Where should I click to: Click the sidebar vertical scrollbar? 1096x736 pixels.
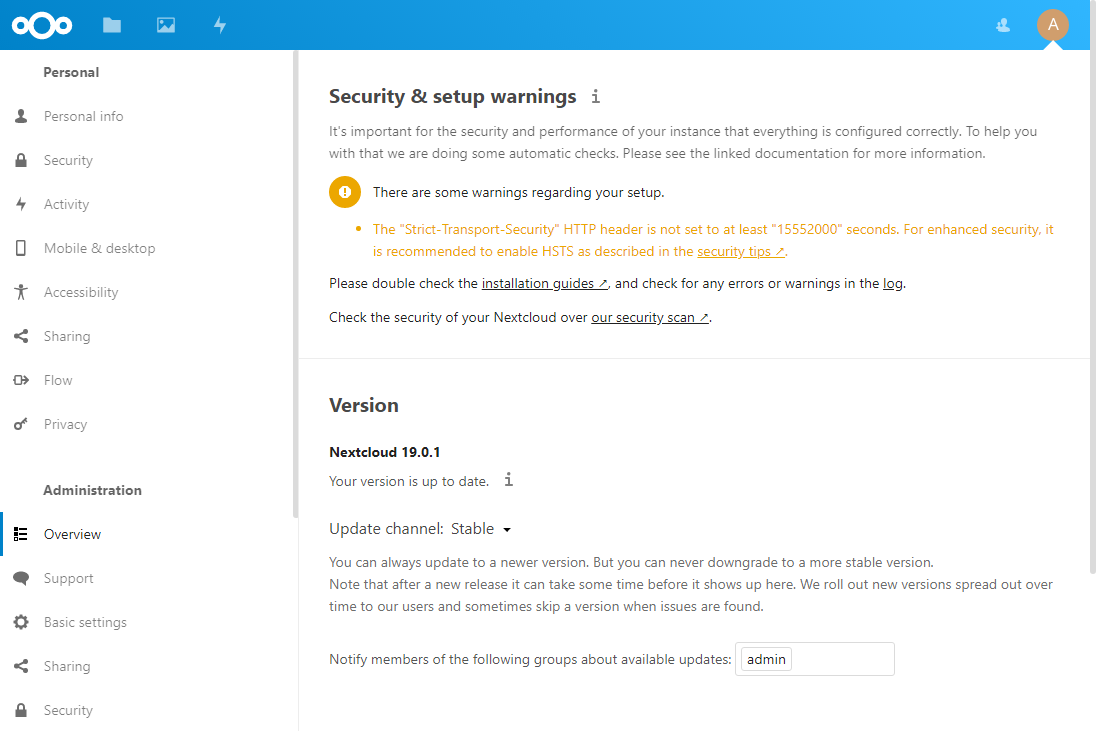click(x=296, y=284)
